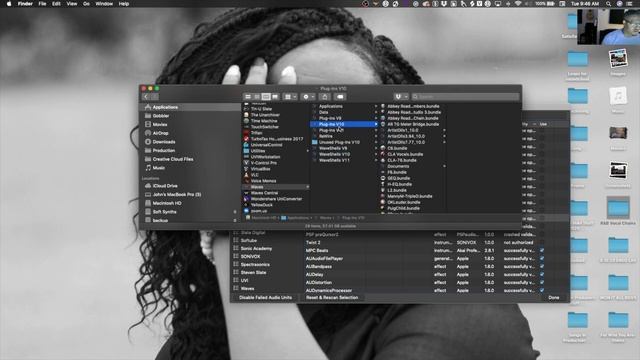The height and width of the screenshot is (360, 640).
Task: Select John's MacBook Pro (3) location
Action: point(176,195)
